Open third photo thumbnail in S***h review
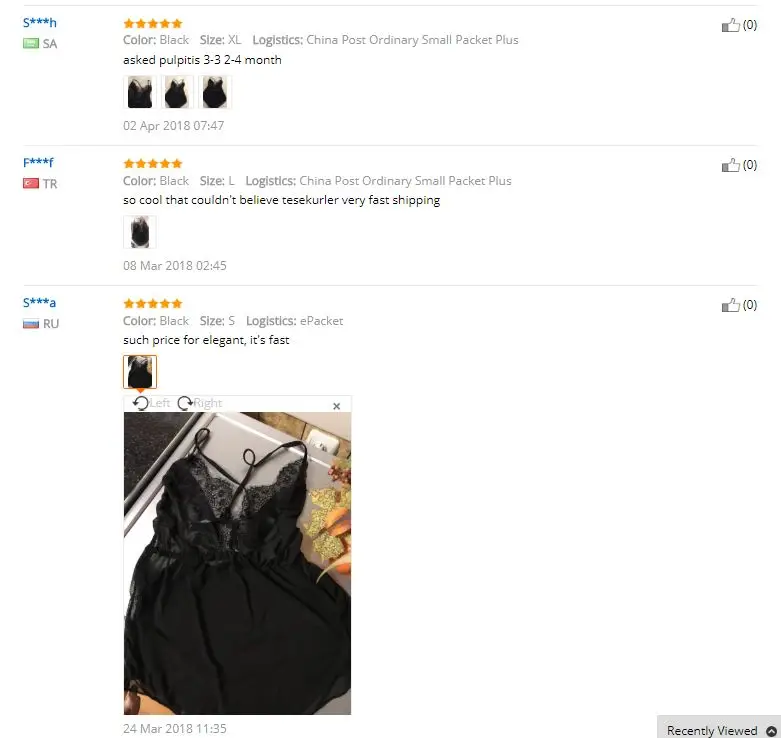 pyautogui.click(x=215, y=92)
